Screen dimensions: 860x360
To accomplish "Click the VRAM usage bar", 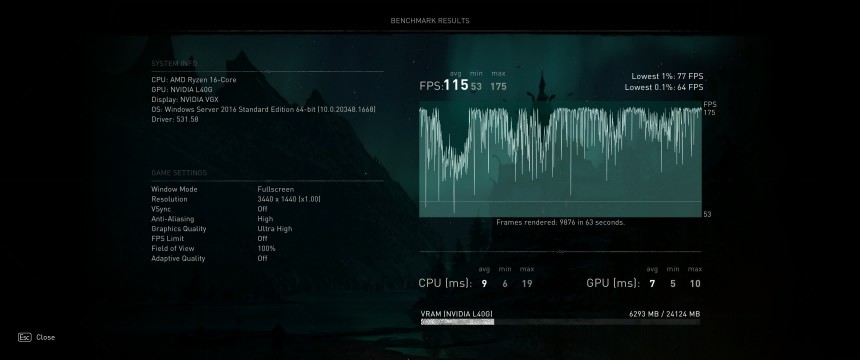I will click(560, 322).
